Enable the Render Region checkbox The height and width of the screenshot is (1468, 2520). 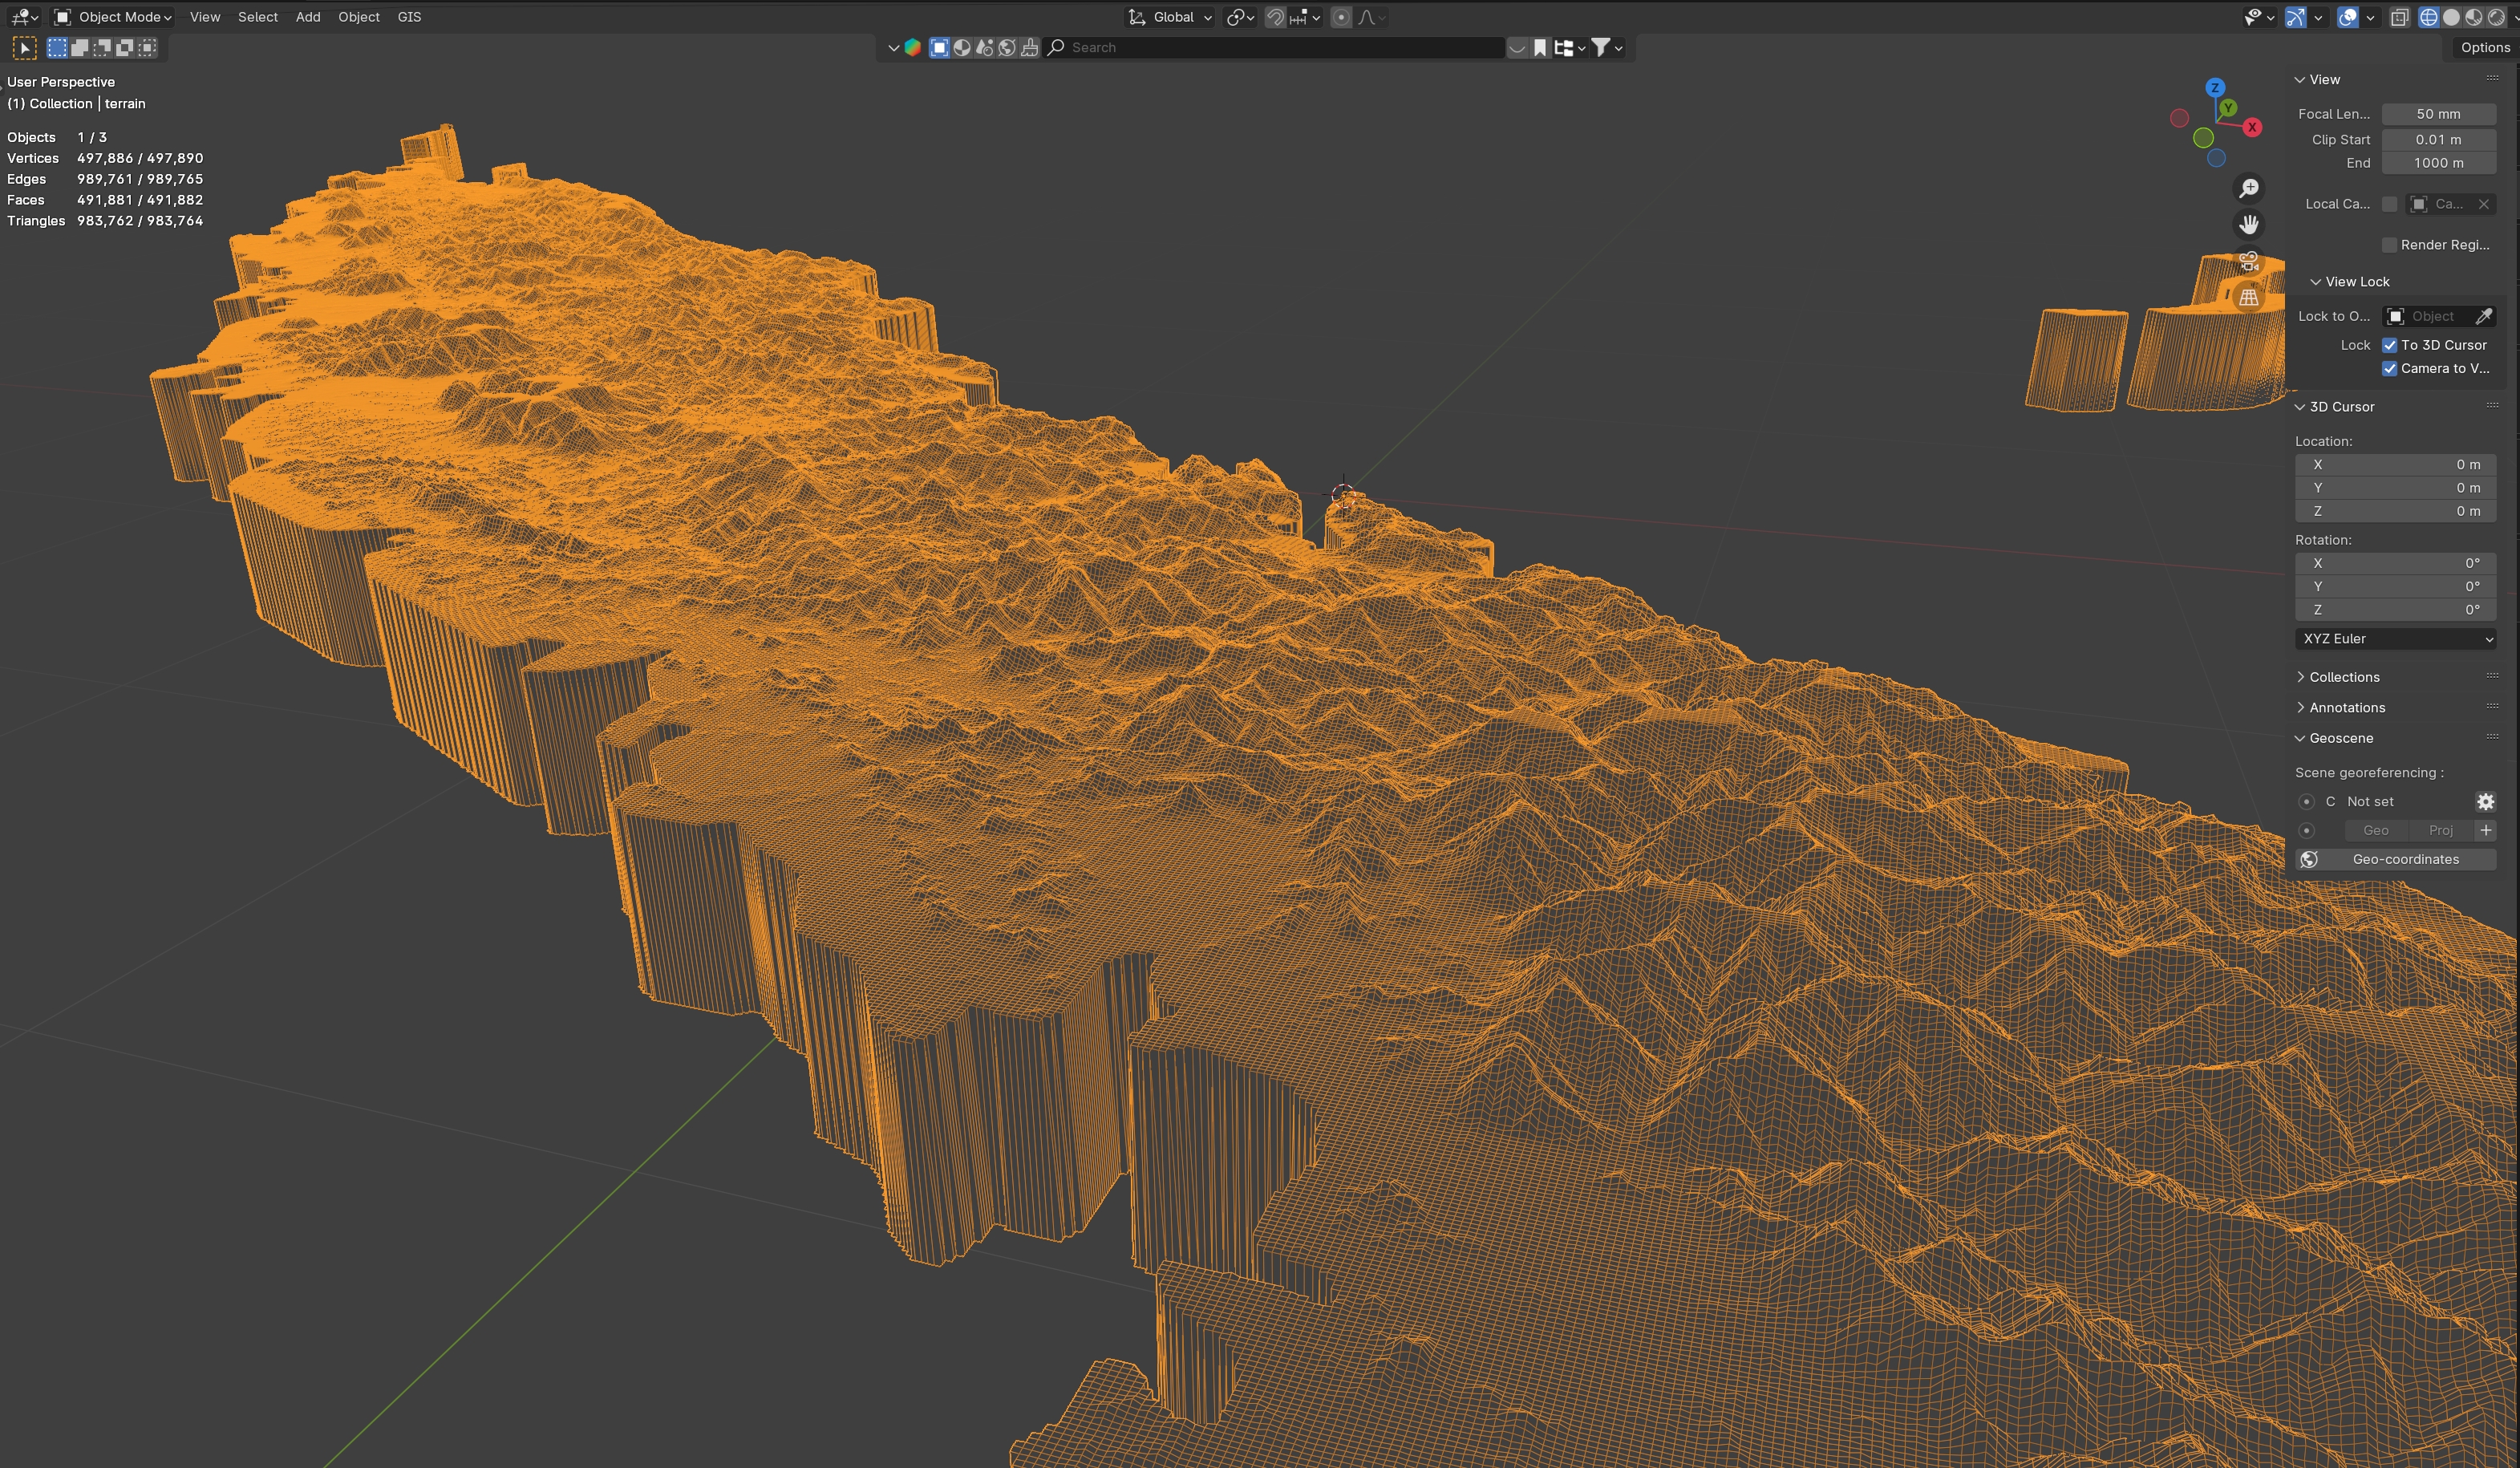click(x=2390, y=245)
